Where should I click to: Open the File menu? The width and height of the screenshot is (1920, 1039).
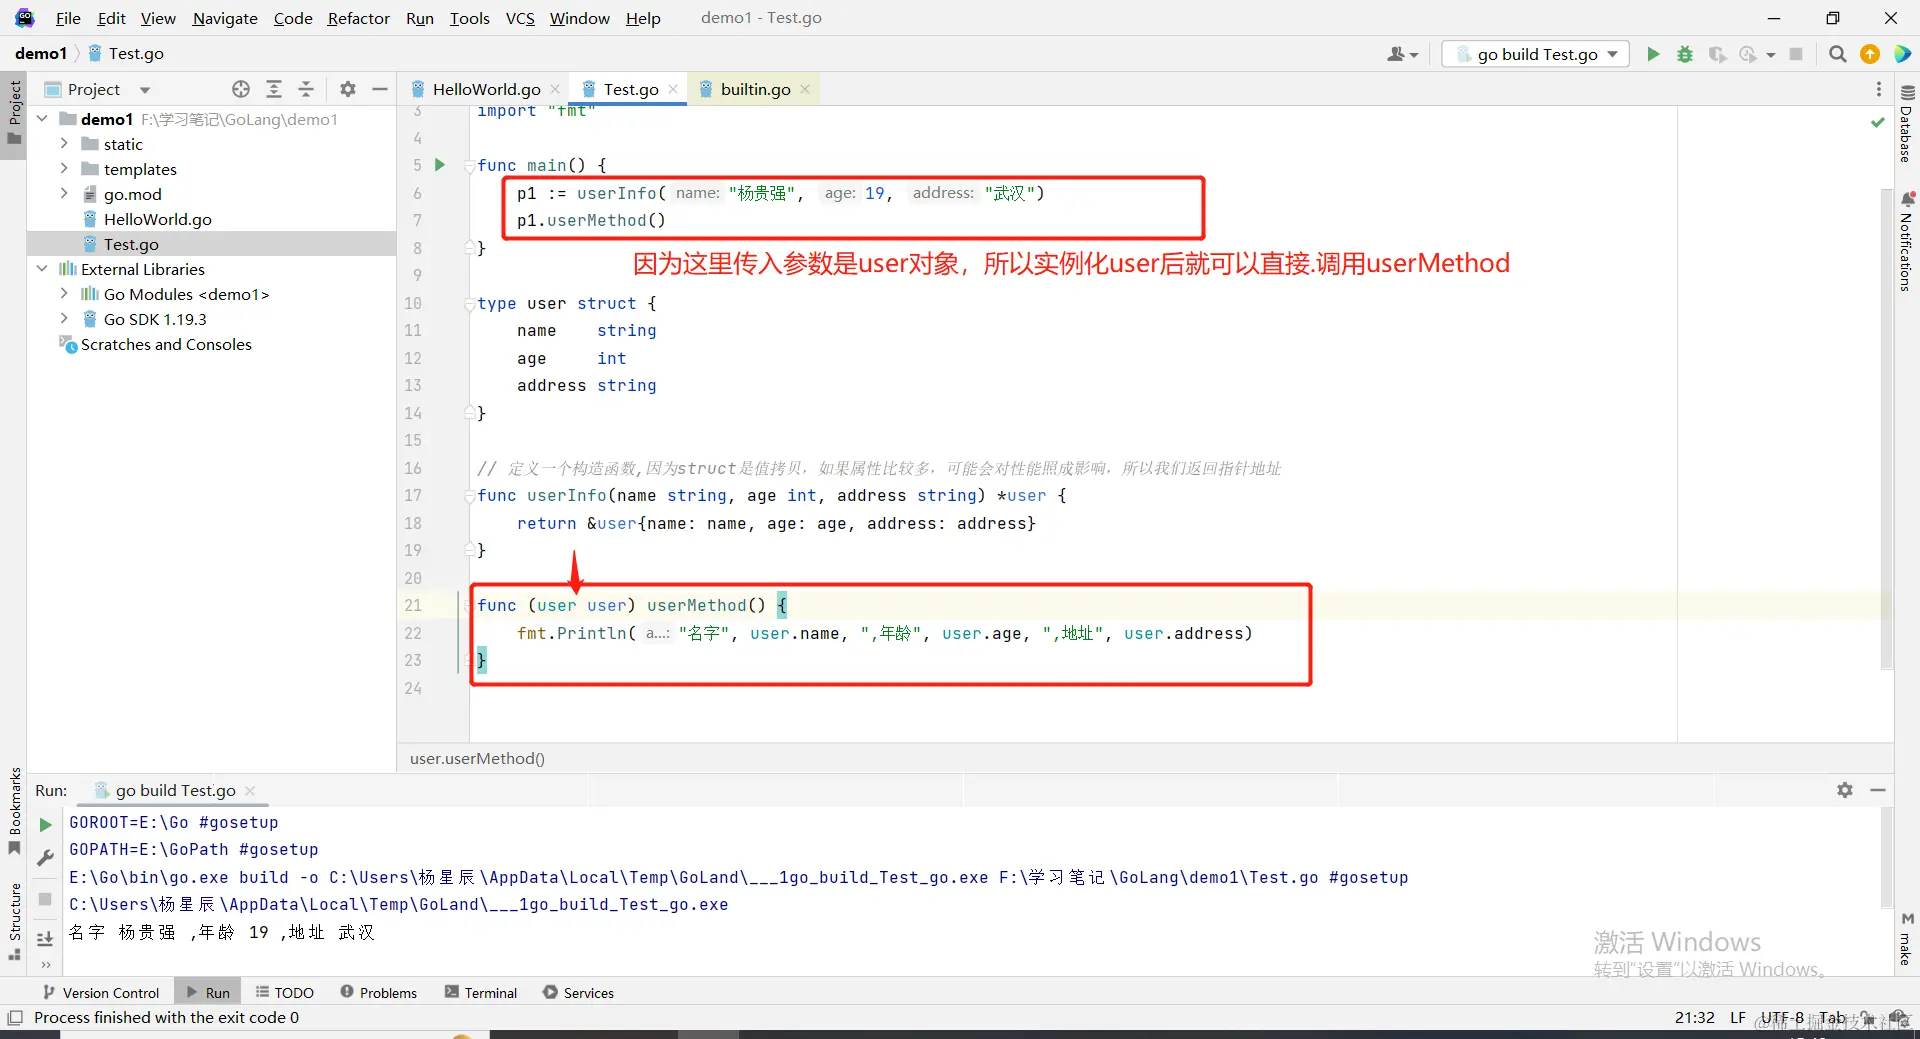[68, 18]
